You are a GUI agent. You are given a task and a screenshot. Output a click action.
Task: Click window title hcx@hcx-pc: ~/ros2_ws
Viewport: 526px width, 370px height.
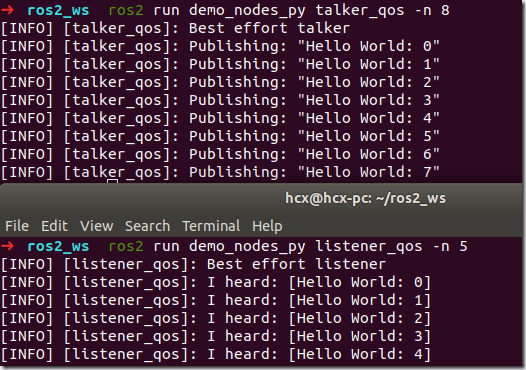click(x=365, y=198)
